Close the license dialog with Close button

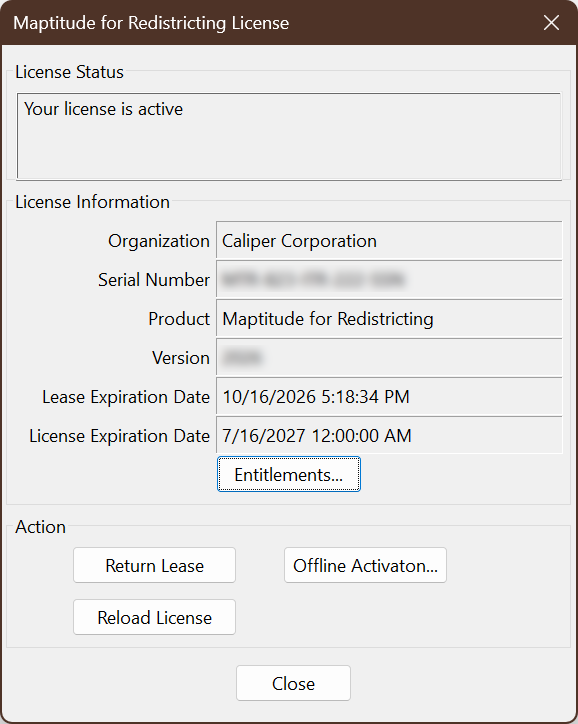pos(293,683)
